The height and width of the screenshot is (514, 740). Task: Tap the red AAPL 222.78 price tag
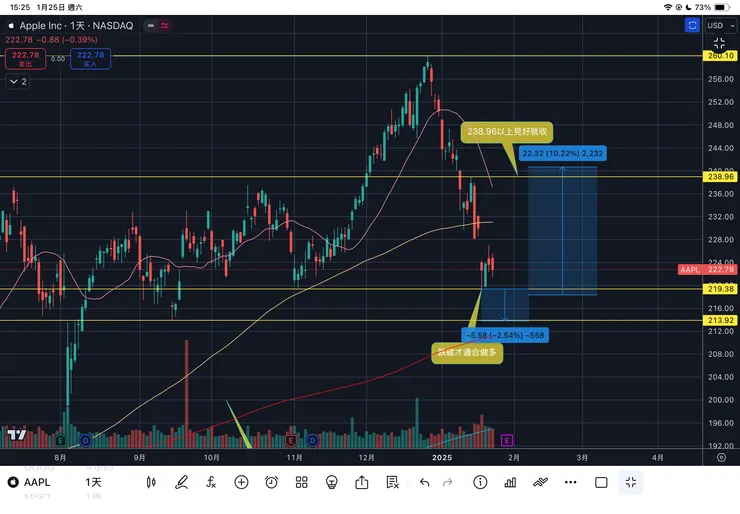(x=707, y=270)
